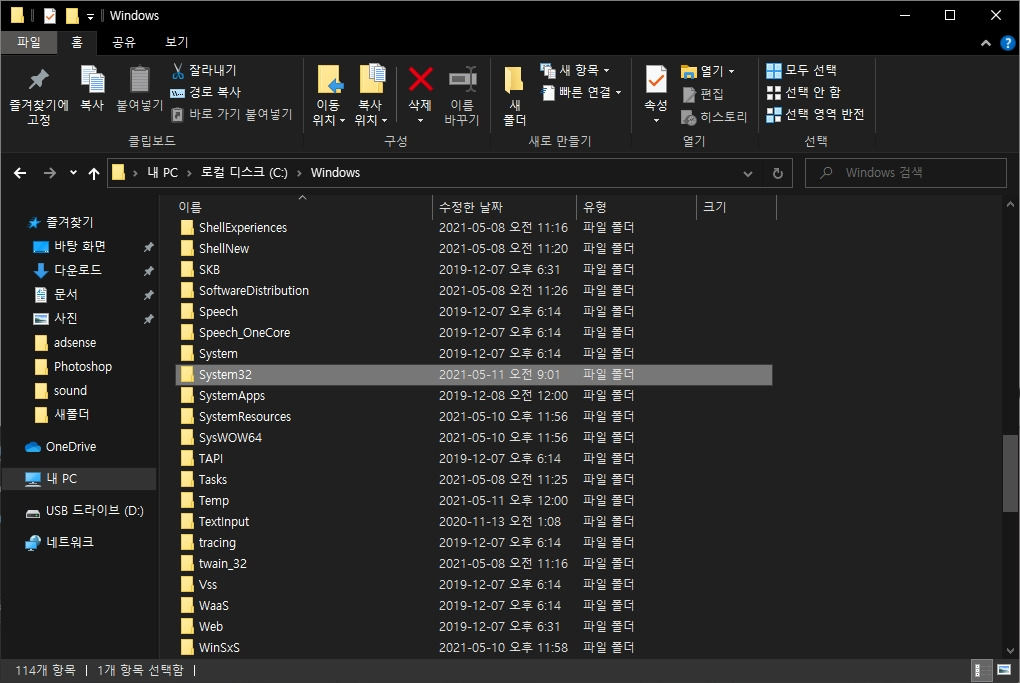The height and width of the screenshot is (683, 1020).
Task: Click the red 삭제 (Delete) icon
Action: tap(420, 81)
